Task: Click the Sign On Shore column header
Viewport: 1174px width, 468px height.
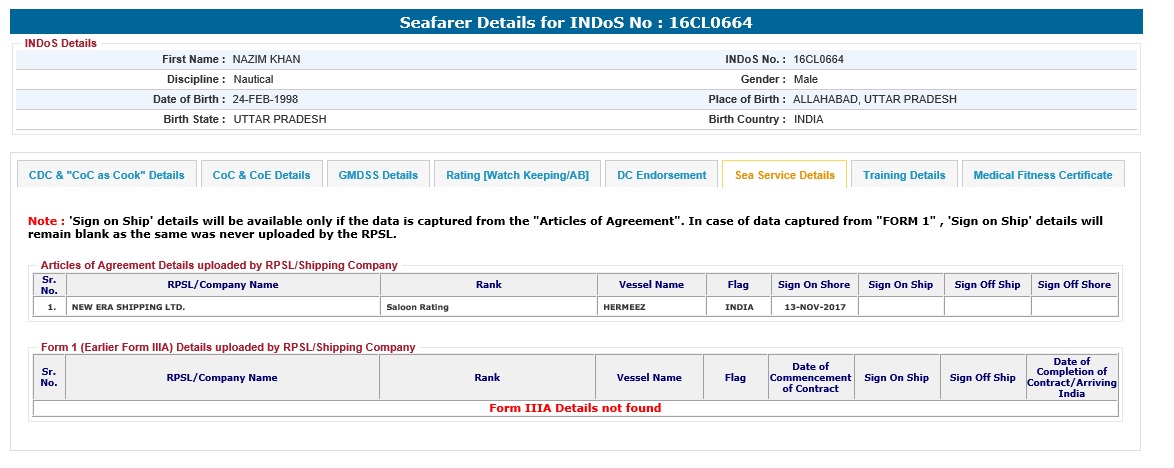Action: (815, 285)
